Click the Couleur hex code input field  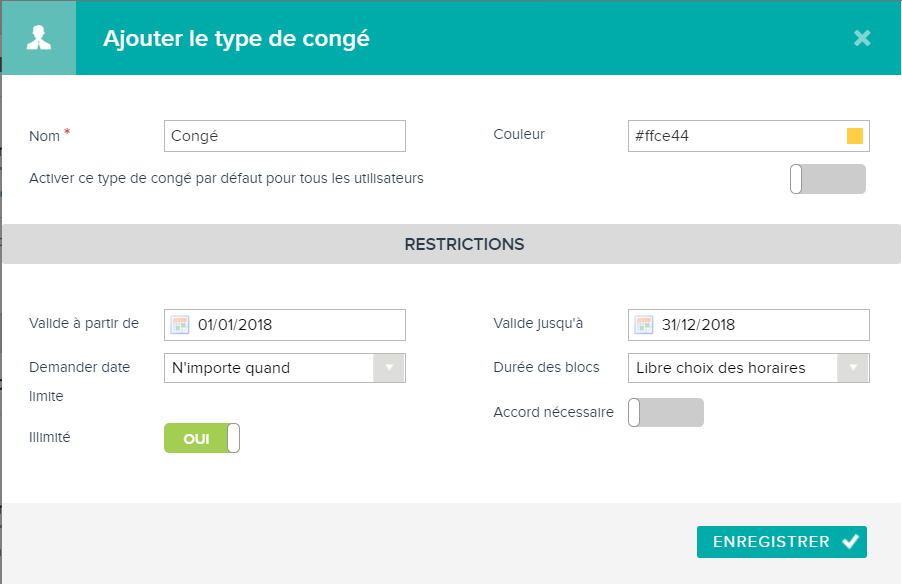[x=748, y=136]
